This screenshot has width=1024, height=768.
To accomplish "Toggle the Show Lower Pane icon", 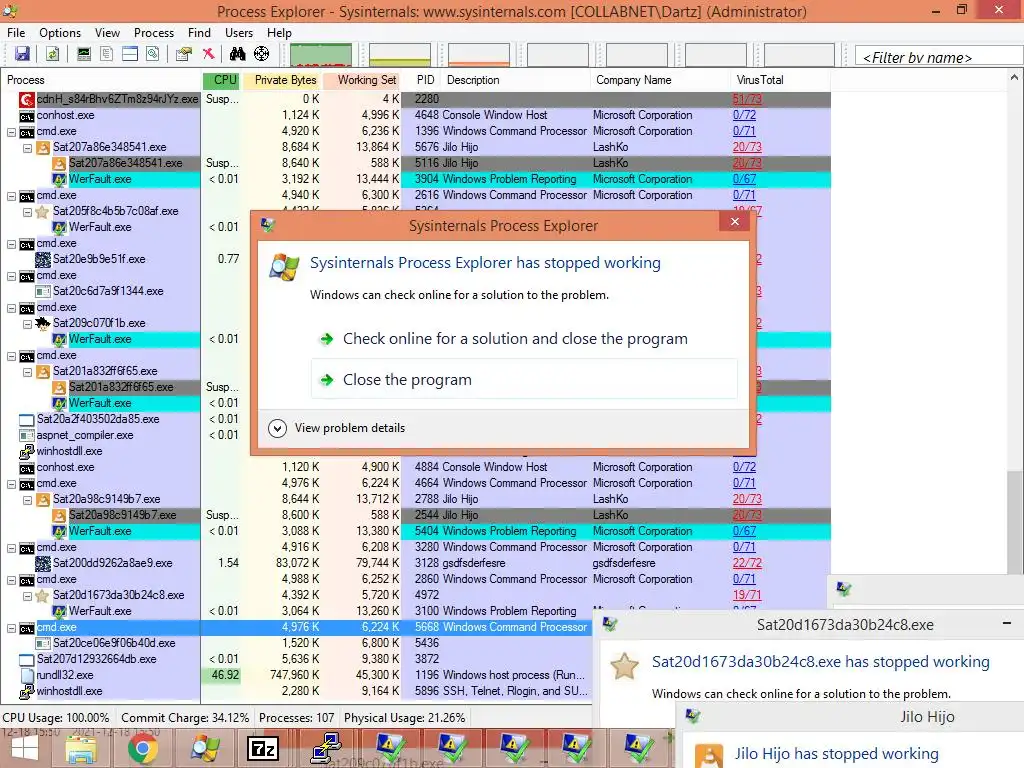I will [130, 54].
